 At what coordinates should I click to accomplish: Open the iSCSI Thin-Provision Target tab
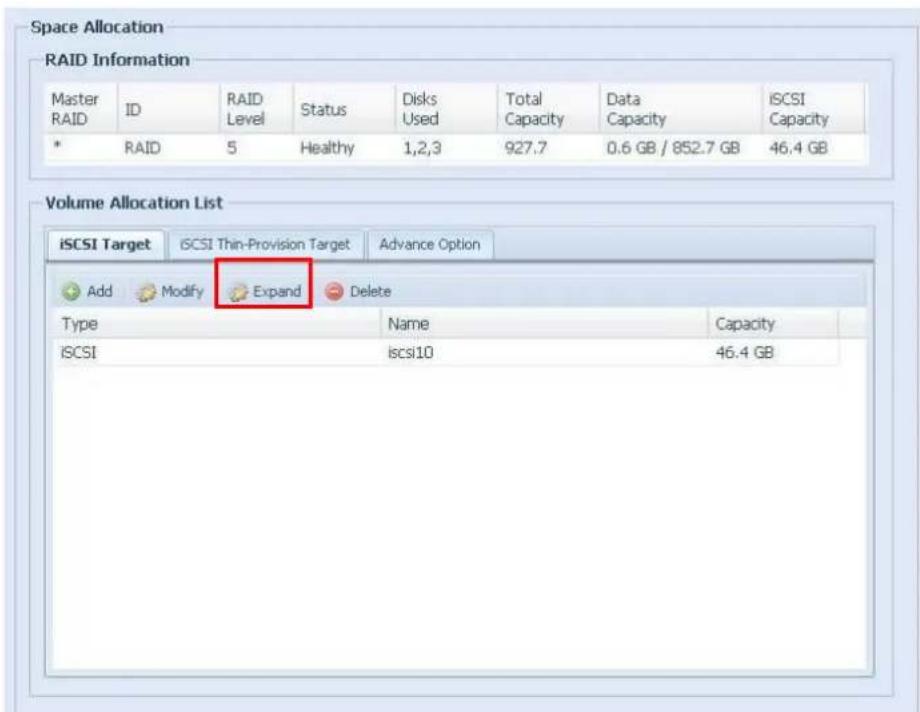coord(265,244)
